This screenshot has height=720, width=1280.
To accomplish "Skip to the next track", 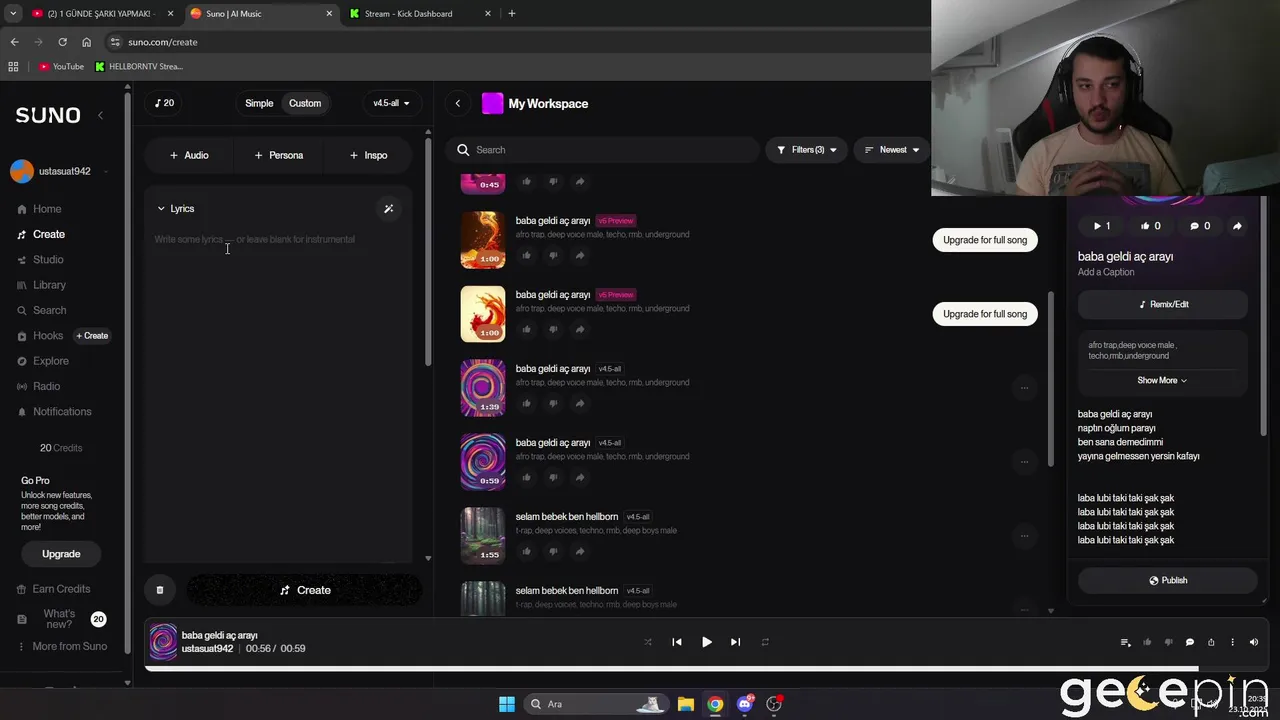I will click(x=736, y=642).
